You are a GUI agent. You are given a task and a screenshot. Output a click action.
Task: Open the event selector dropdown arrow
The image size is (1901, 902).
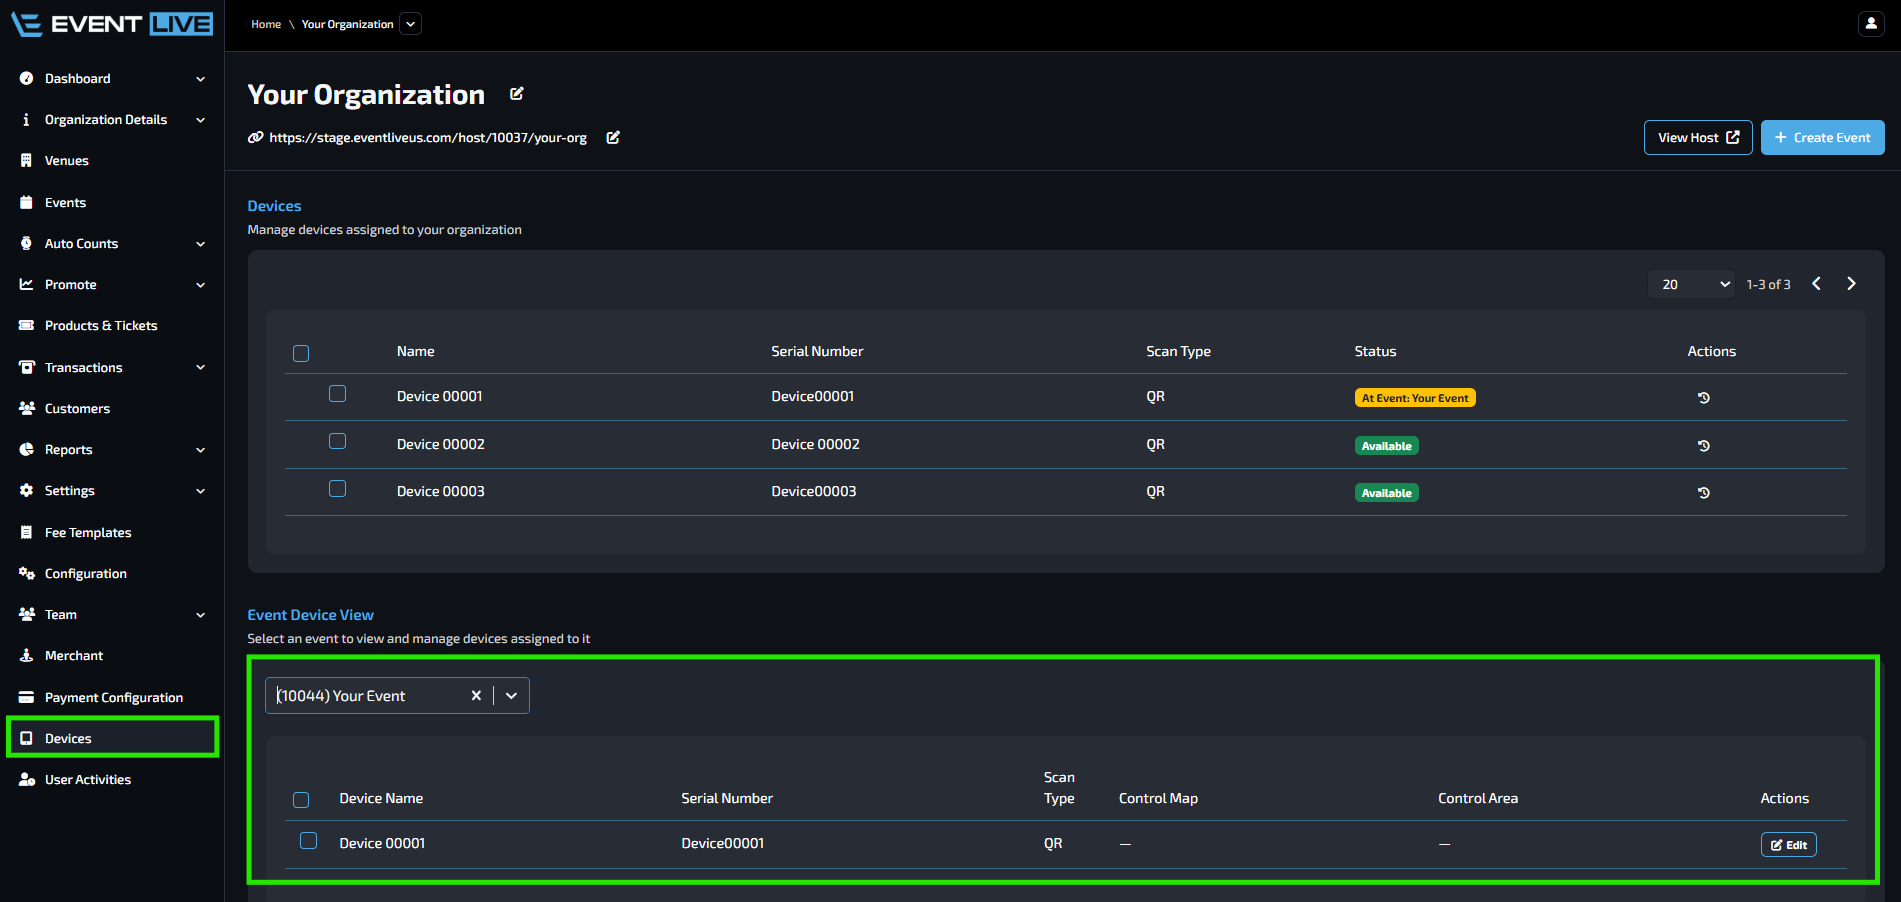[x=511, y=696]
